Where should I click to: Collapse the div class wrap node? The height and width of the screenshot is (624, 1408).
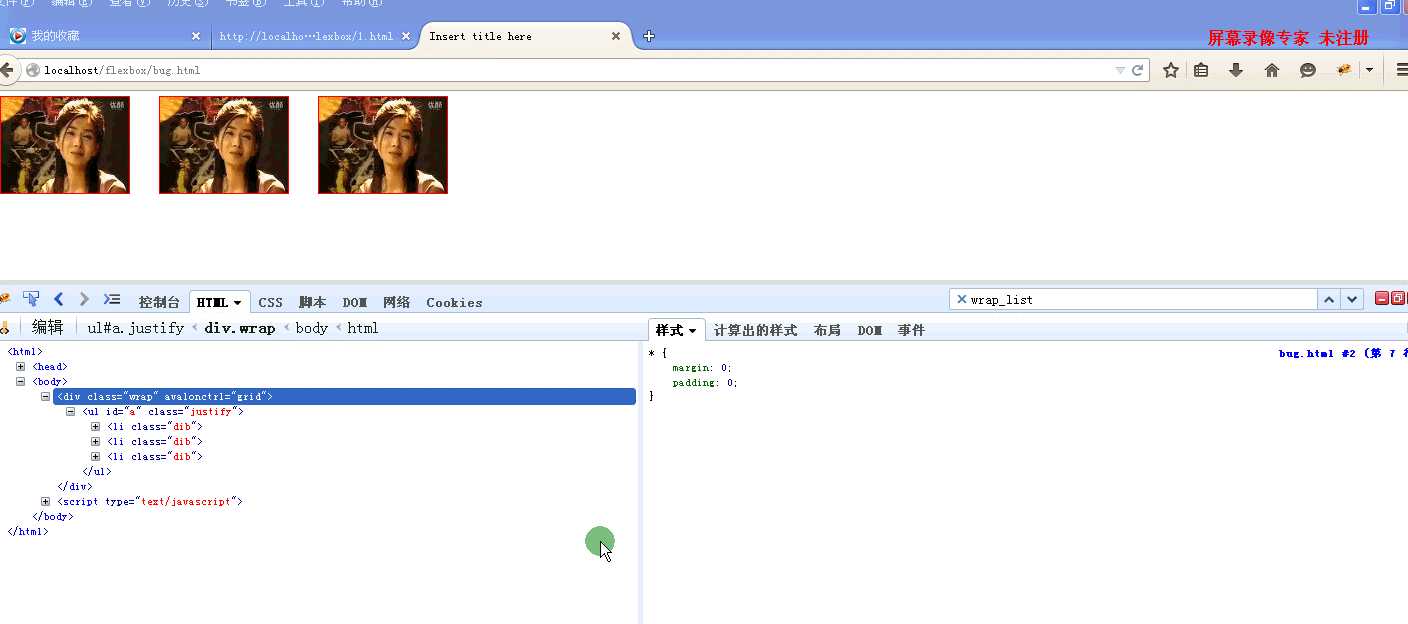46,397
